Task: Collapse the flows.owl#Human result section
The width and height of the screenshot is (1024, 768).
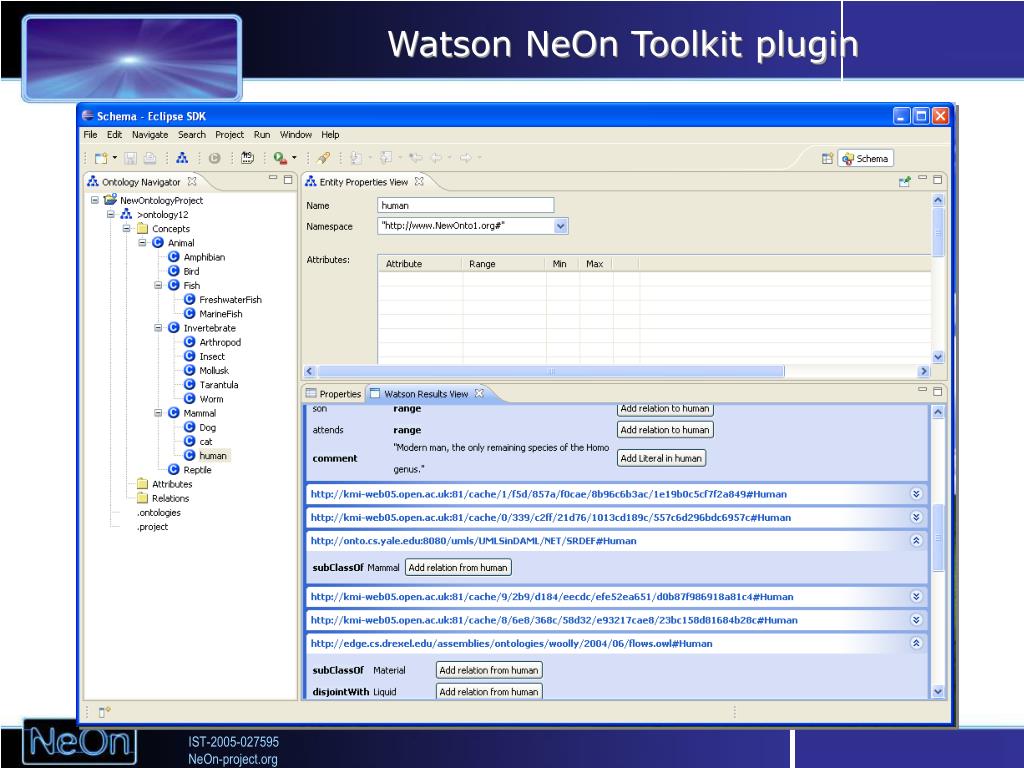Action: 916,643
